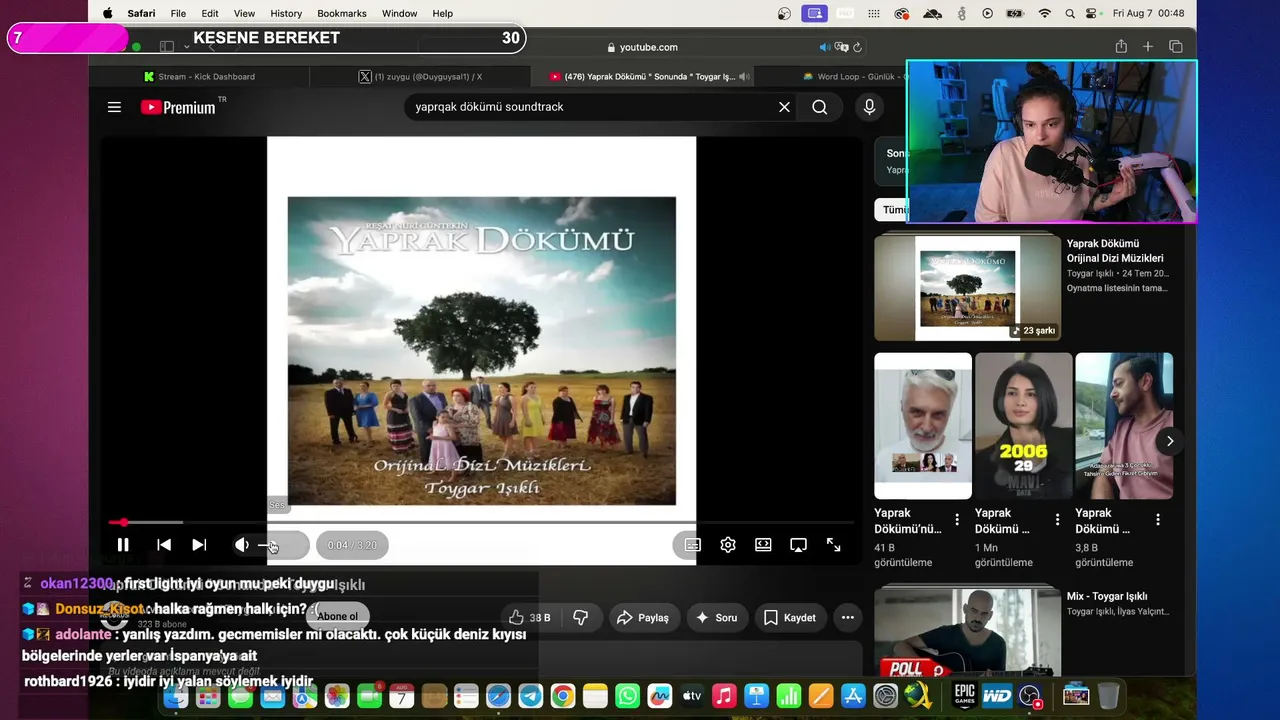
Task: Open macOS Control Center
Action: 1093,13
